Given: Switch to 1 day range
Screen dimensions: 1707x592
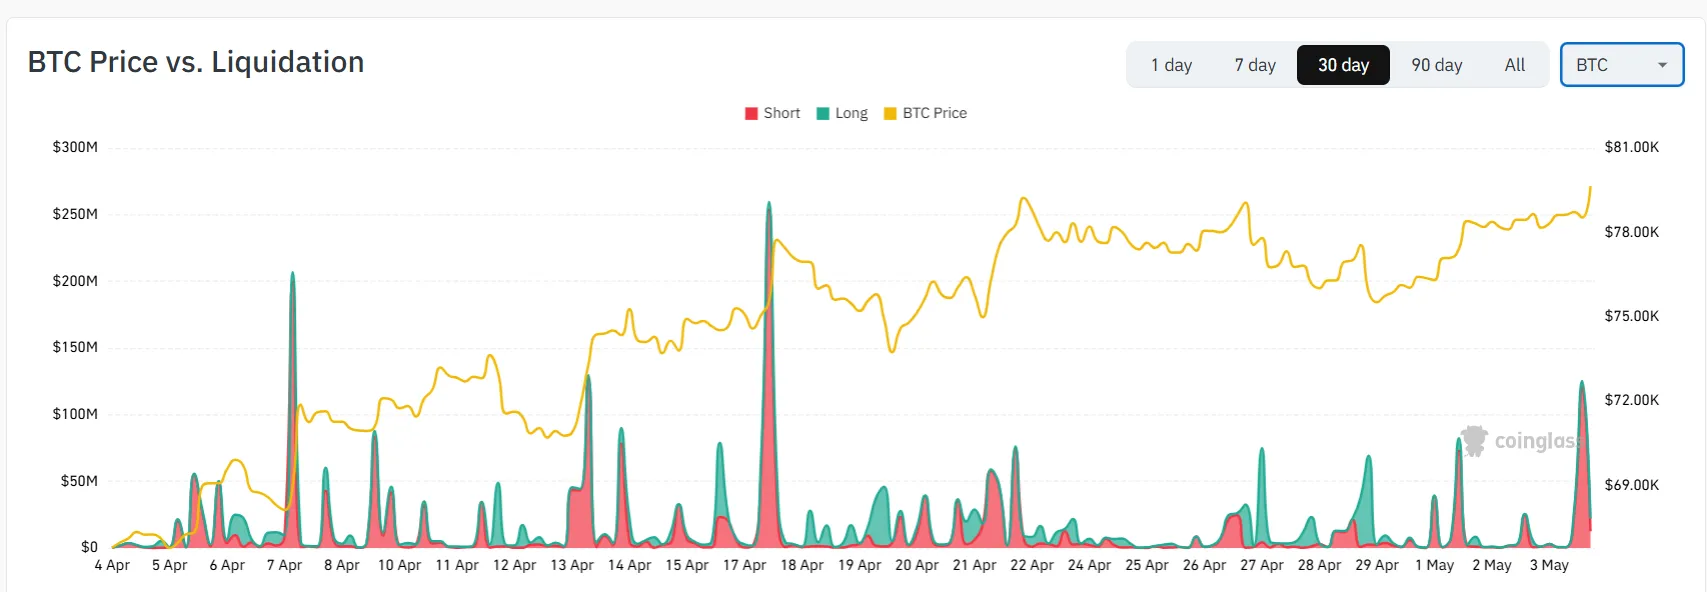Looking at the screenshot, I should (1171, 65).
